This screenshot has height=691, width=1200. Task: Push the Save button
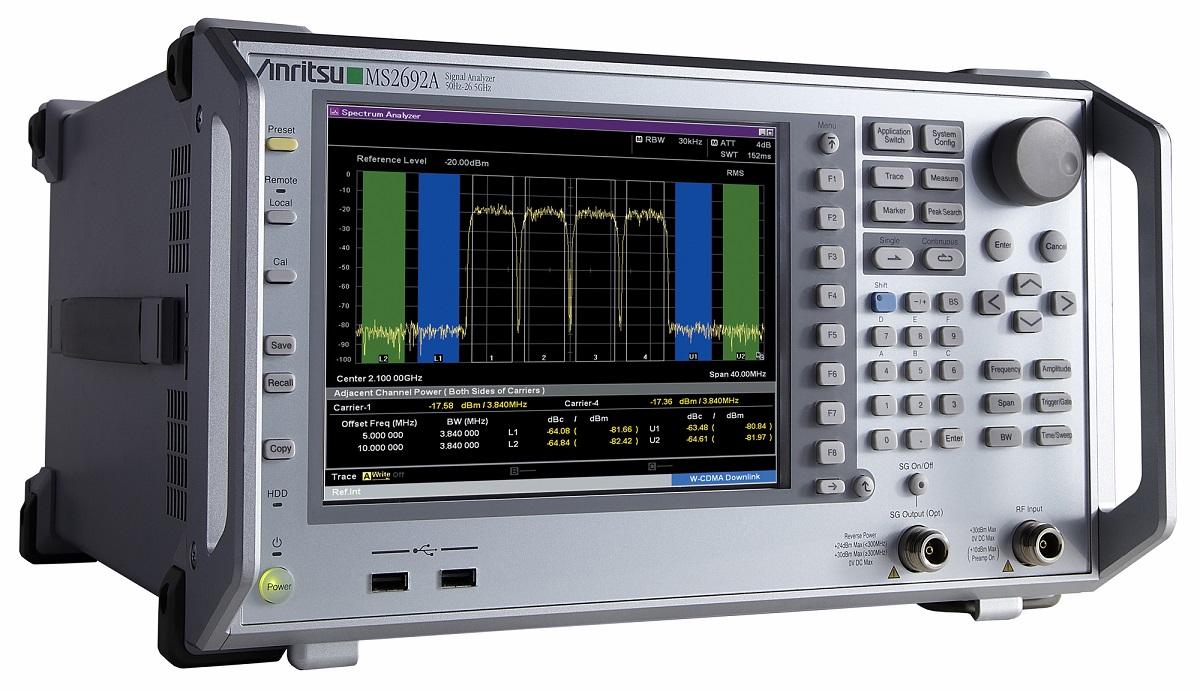(x=281, y=345)
